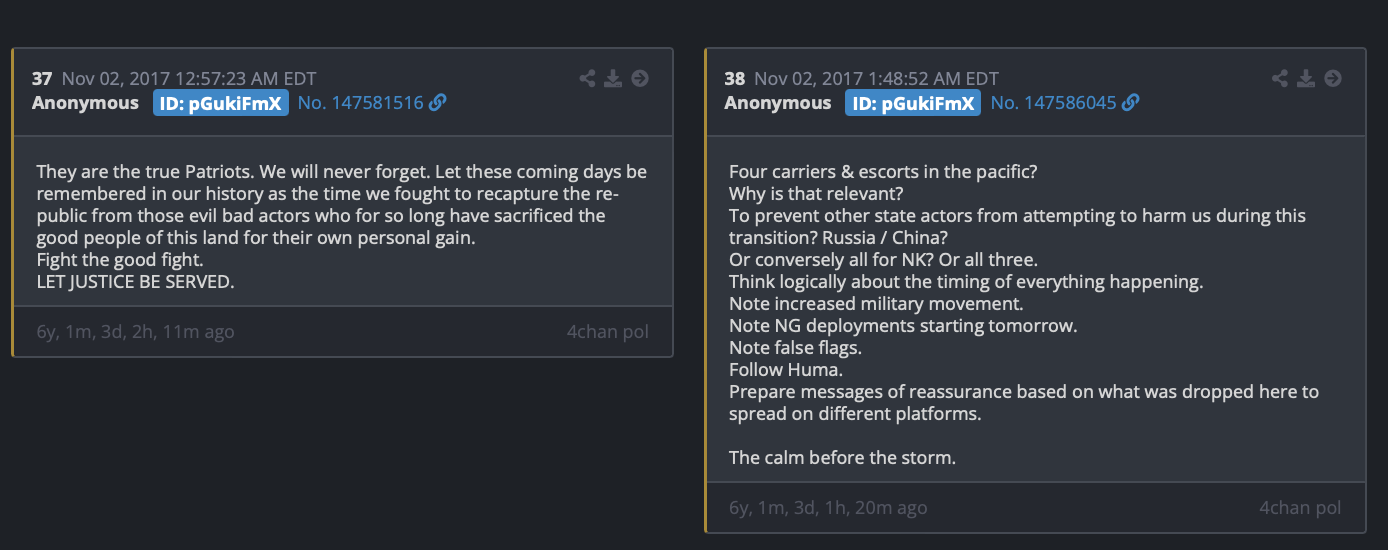Follow the No. 147586045 link

click(x=1053, y=103)
